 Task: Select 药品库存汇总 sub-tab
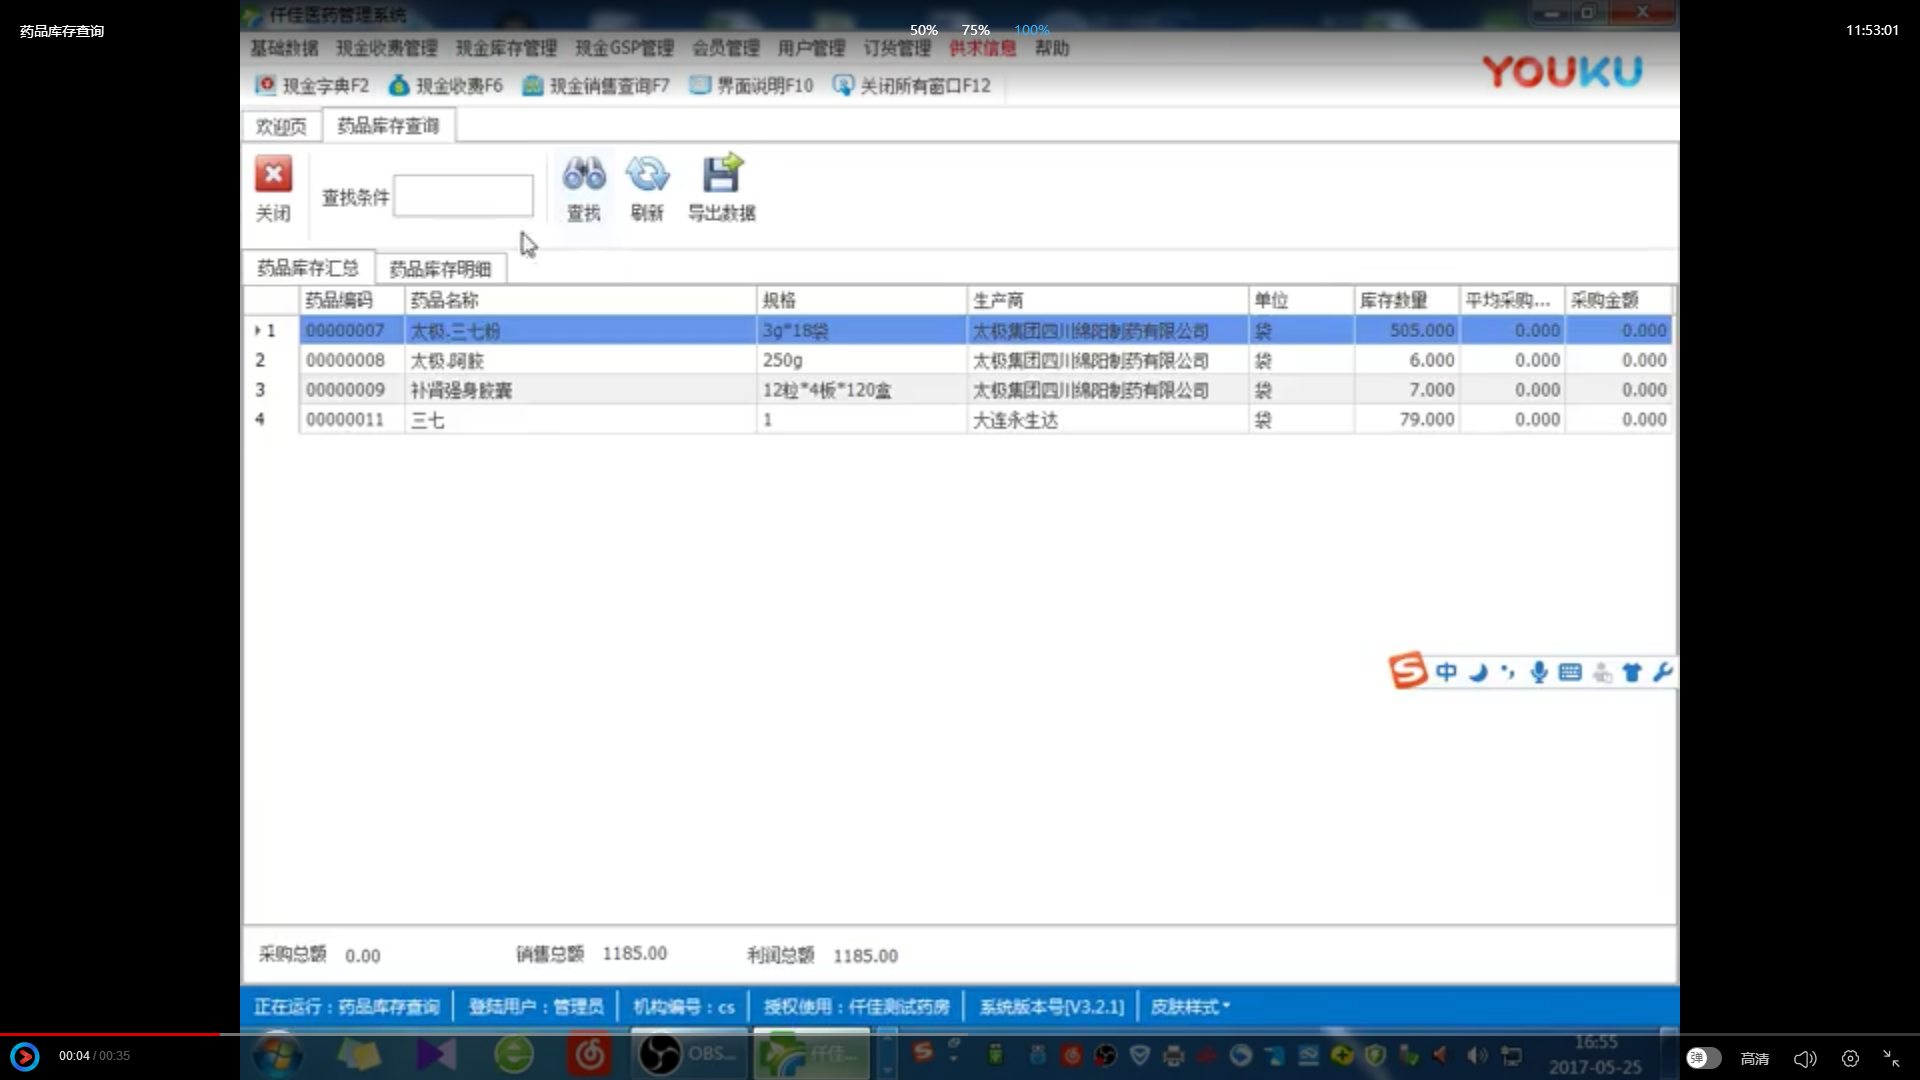coord(308,268)
